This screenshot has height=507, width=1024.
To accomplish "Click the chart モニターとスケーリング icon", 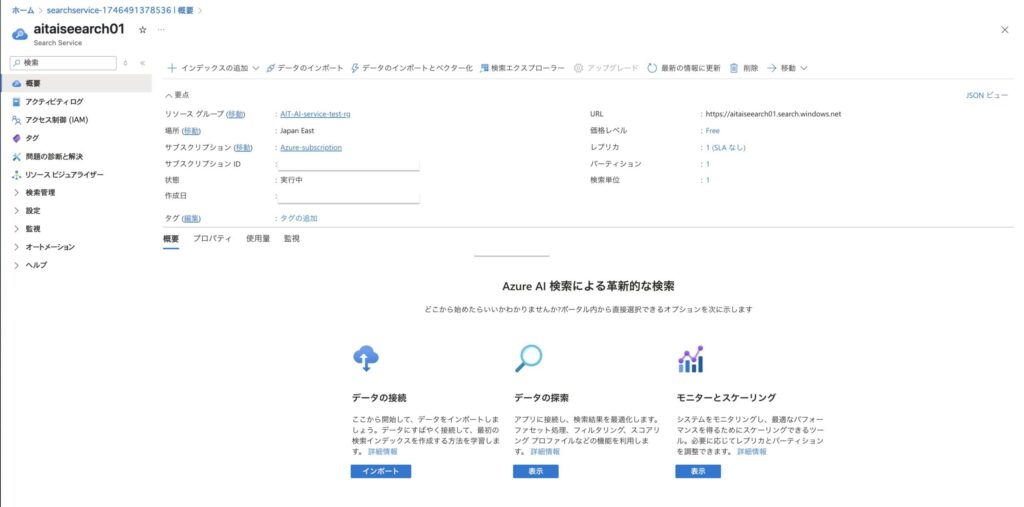I will pos(690,359).
